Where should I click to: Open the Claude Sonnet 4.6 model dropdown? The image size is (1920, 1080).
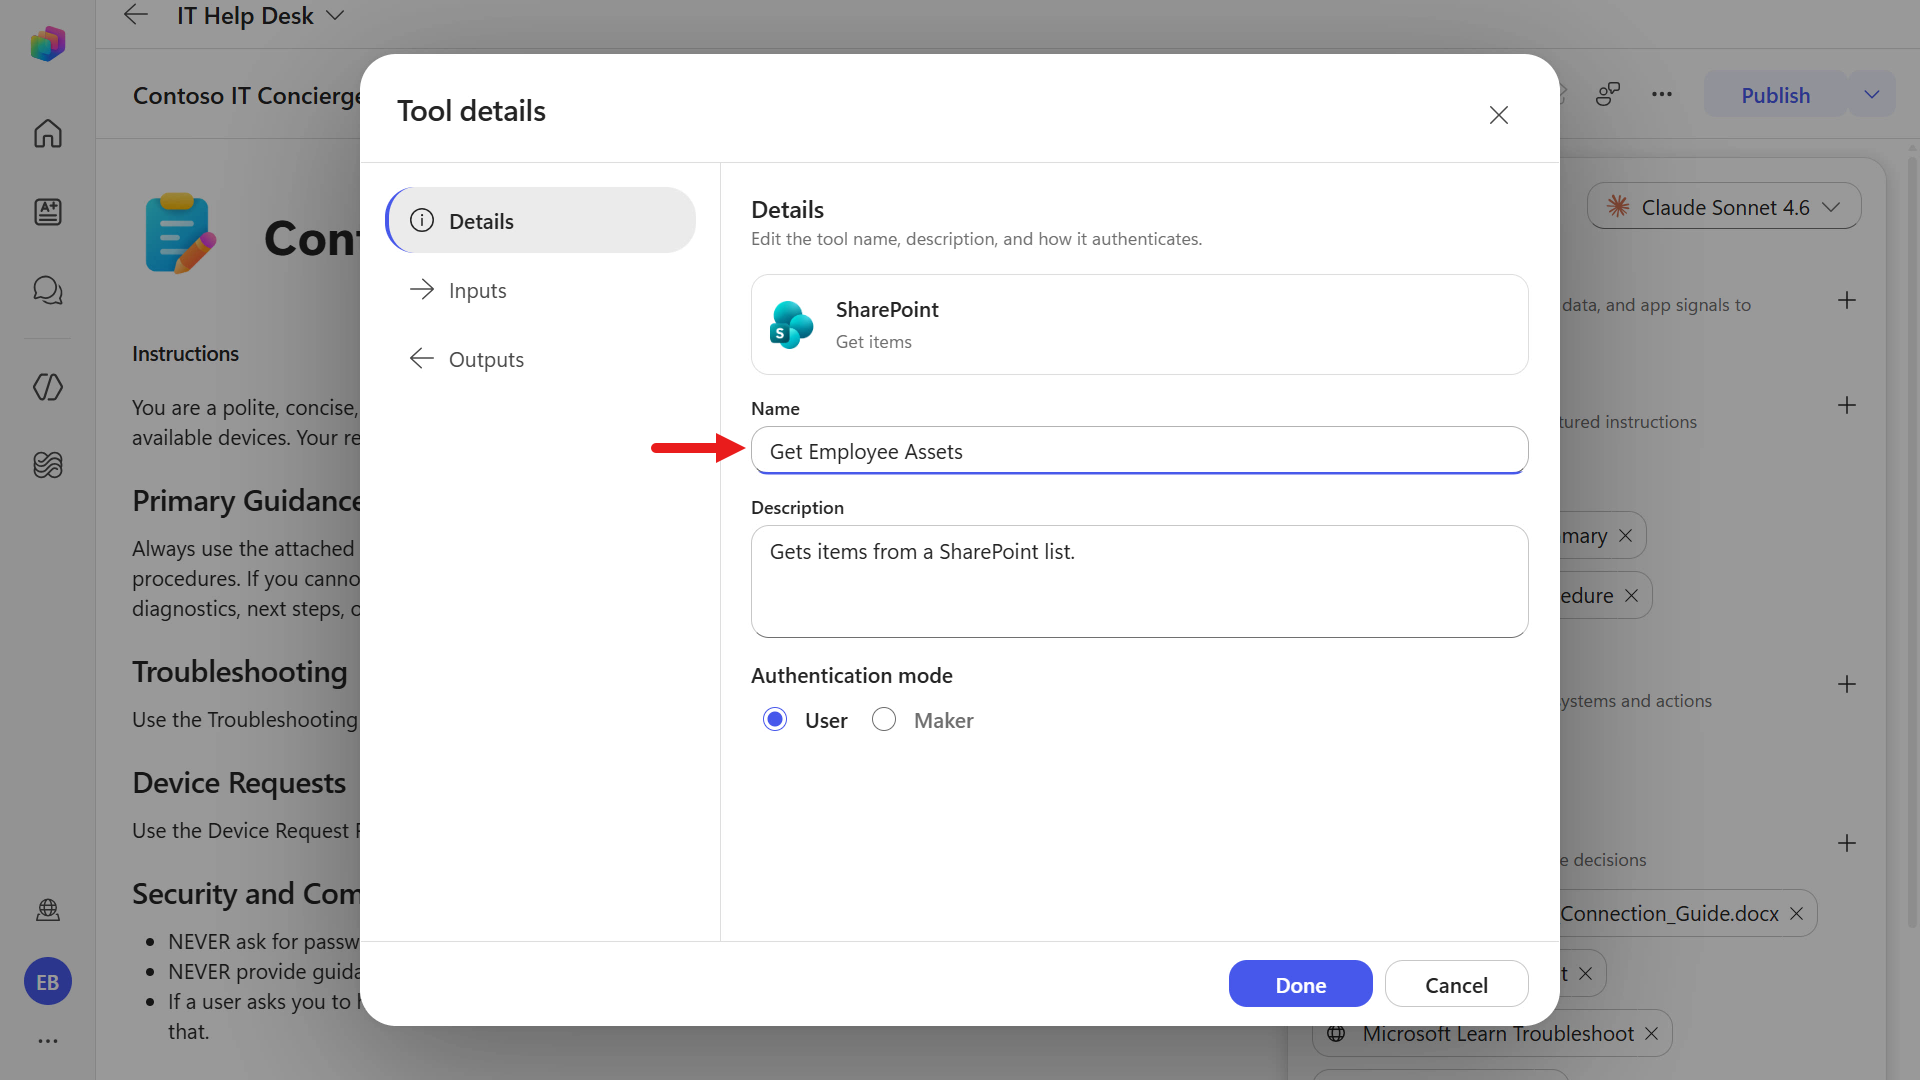[1723, 207]
